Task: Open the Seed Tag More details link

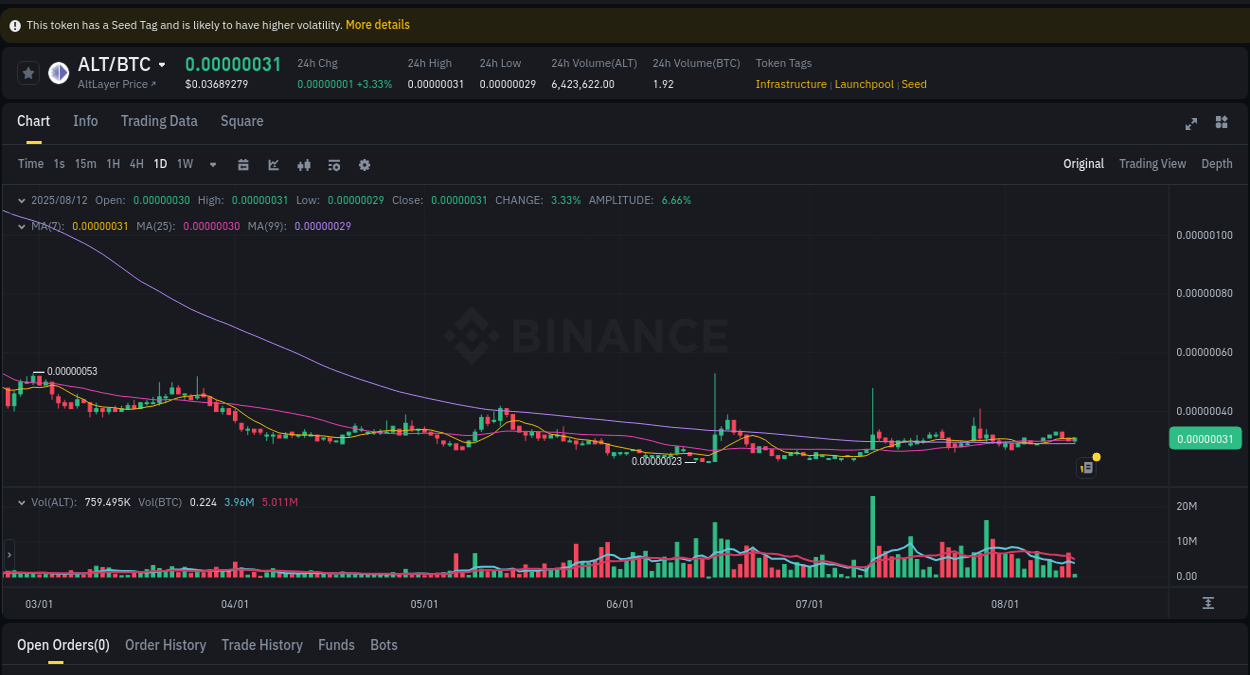Action: 377,24
